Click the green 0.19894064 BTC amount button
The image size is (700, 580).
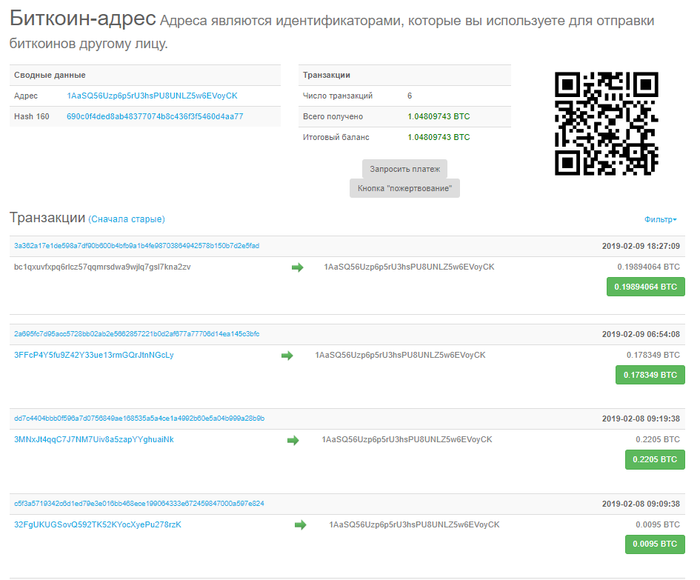[645, 287]
